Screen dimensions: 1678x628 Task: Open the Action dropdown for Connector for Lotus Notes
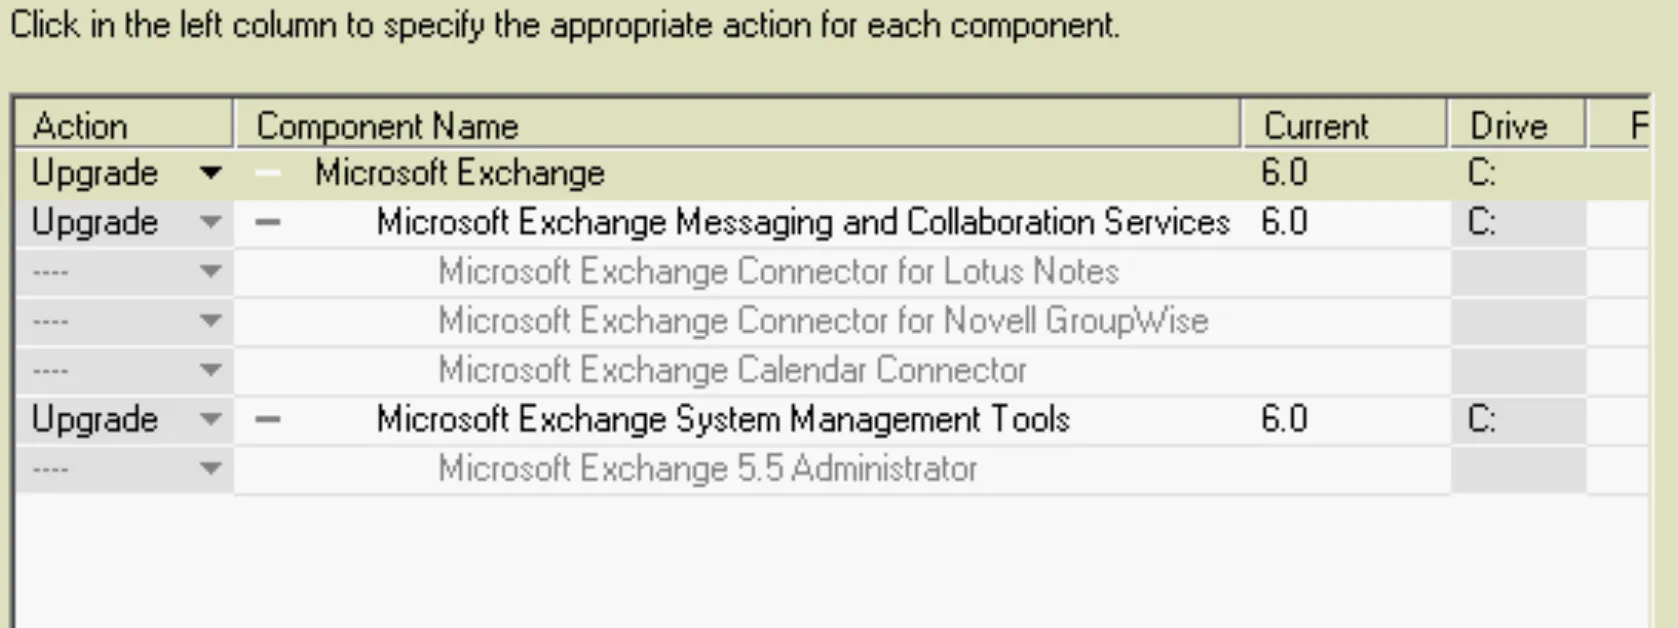(210, 271)
